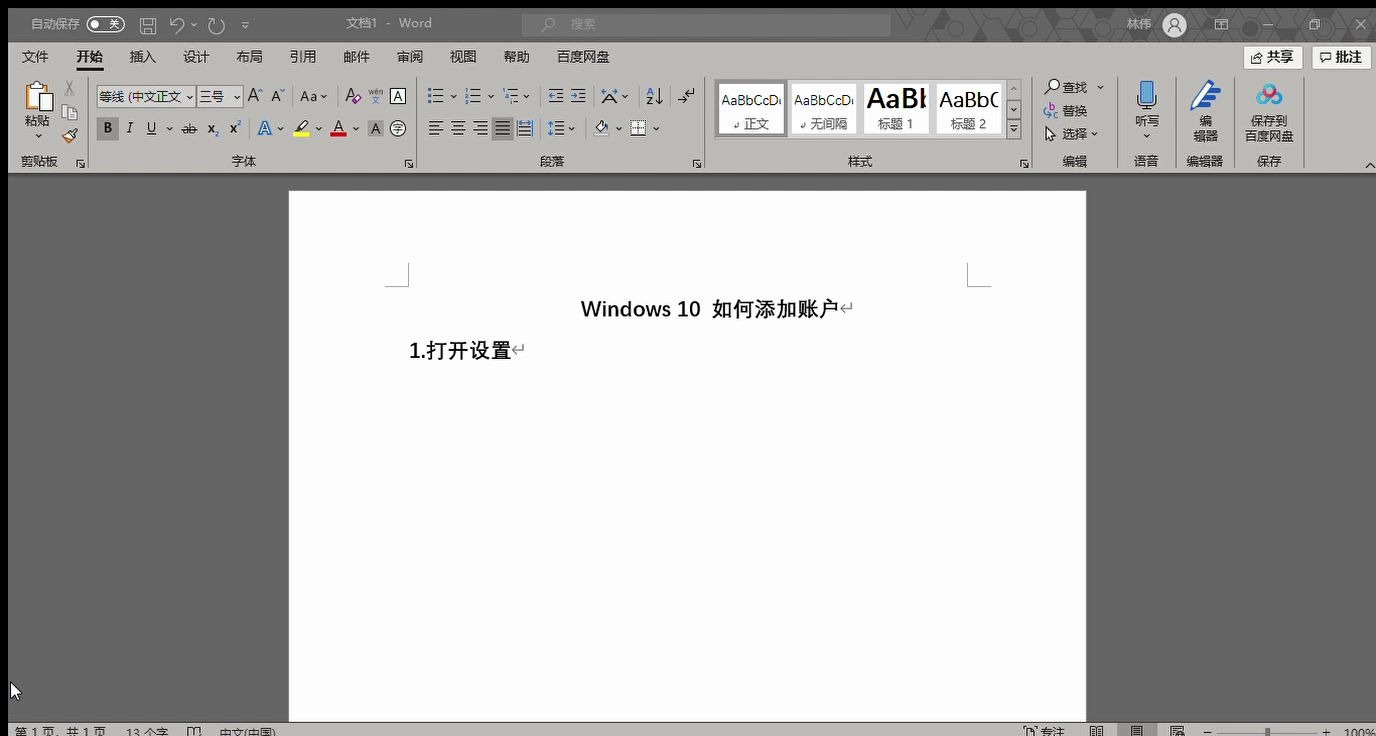Apply character border (boxed A) icon
This screenshot has height=736, width=1376.
[398, 96]
